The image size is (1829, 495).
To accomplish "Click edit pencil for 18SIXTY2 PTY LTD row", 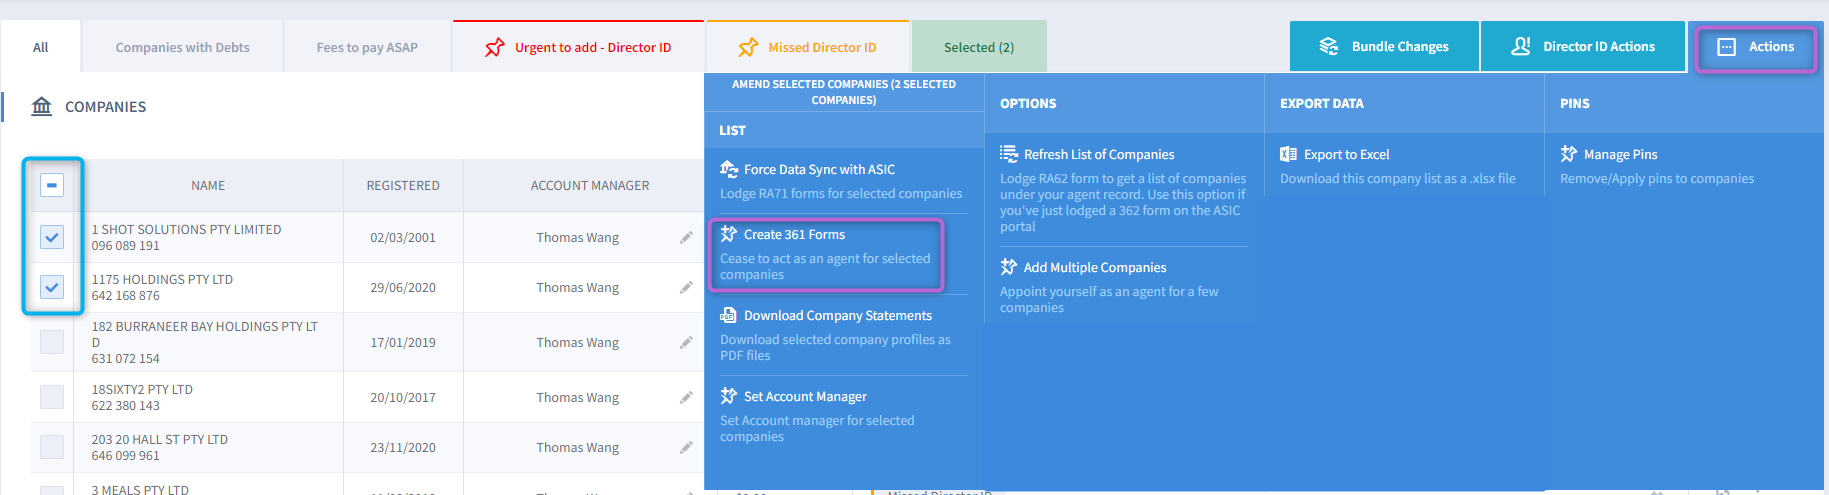I will point(686,398).
